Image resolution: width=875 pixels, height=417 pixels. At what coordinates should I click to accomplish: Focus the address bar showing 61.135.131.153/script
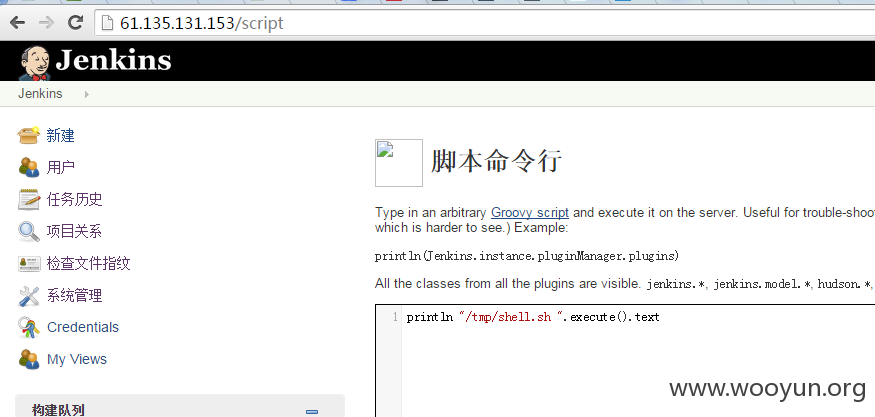[x=484, y=23]
